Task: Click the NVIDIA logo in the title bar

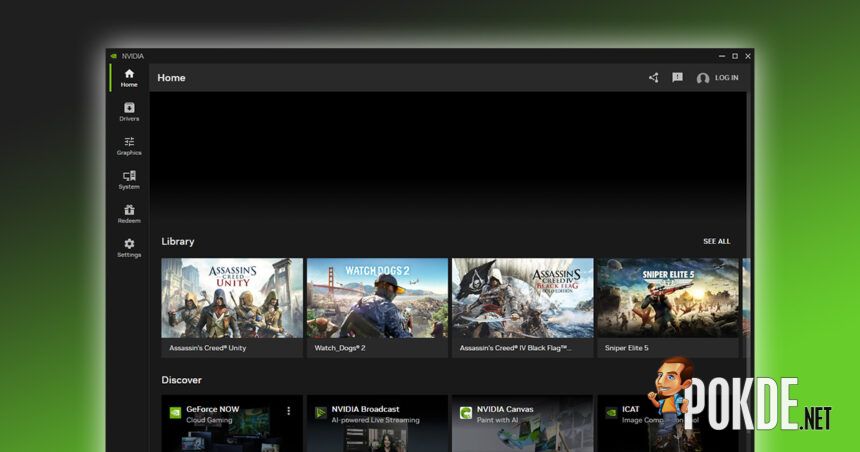Action: [114, 56]
